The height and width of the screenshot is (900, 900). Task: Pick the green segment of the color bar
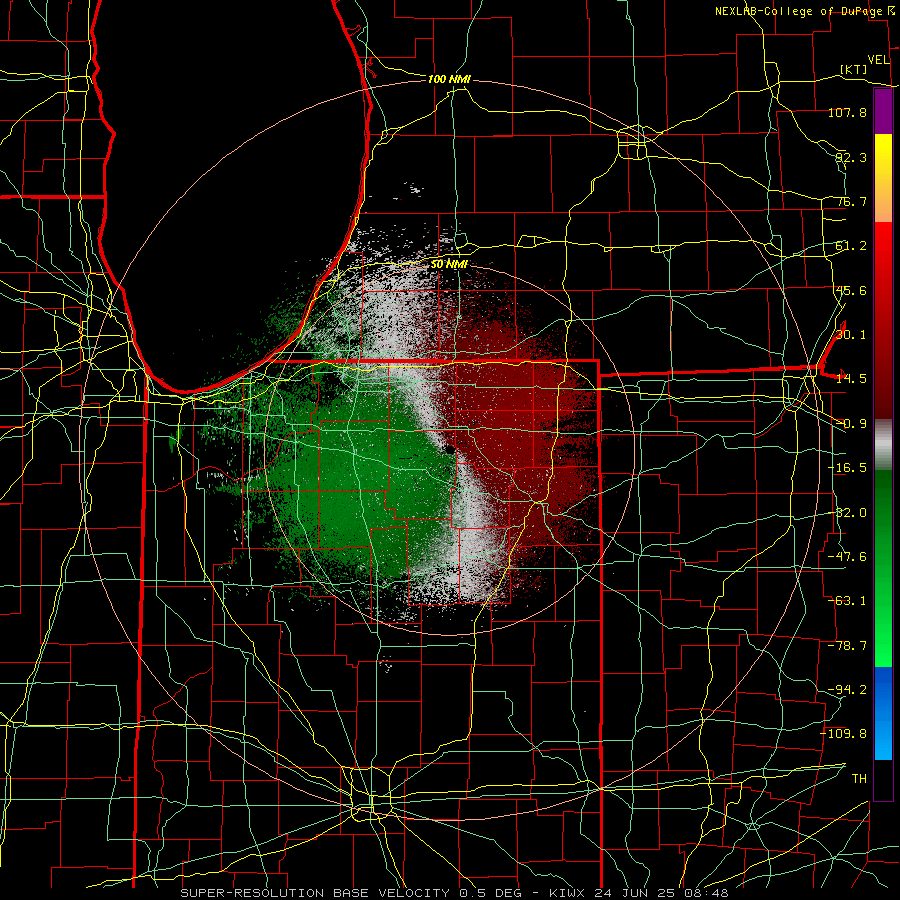883,568
